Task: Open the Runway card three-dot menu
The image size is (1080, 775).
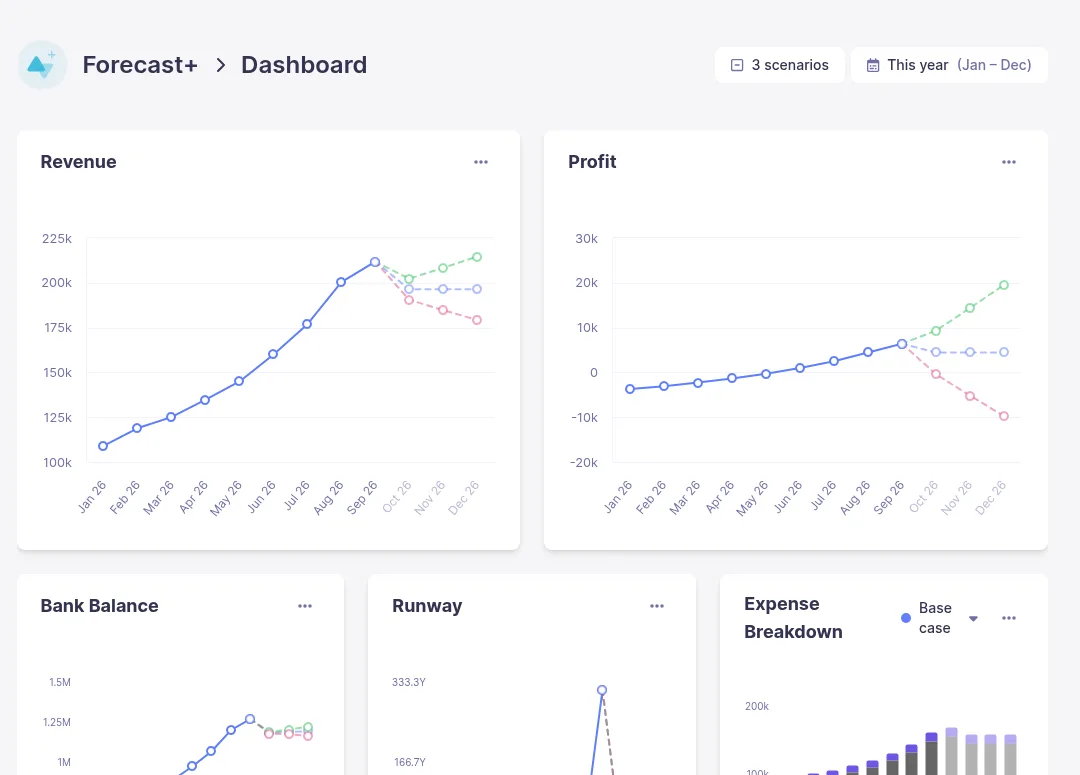Action: click(656, 606)
